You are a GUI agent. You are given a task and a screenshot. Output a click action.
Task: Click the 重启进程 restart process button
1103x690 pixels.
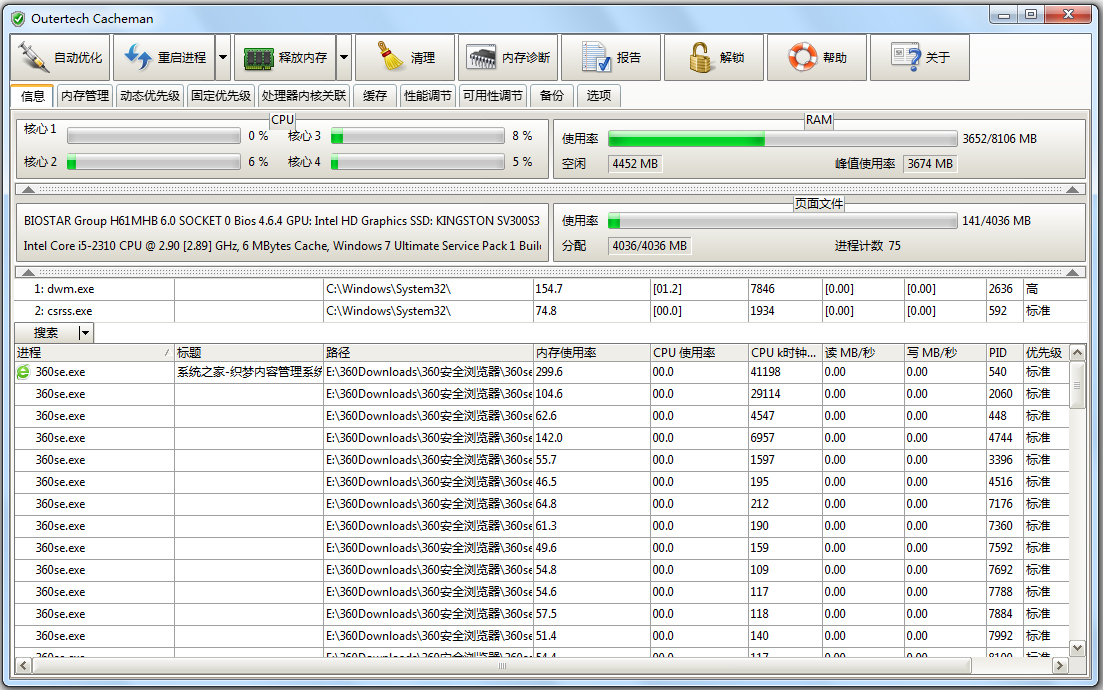click(165, 58)
